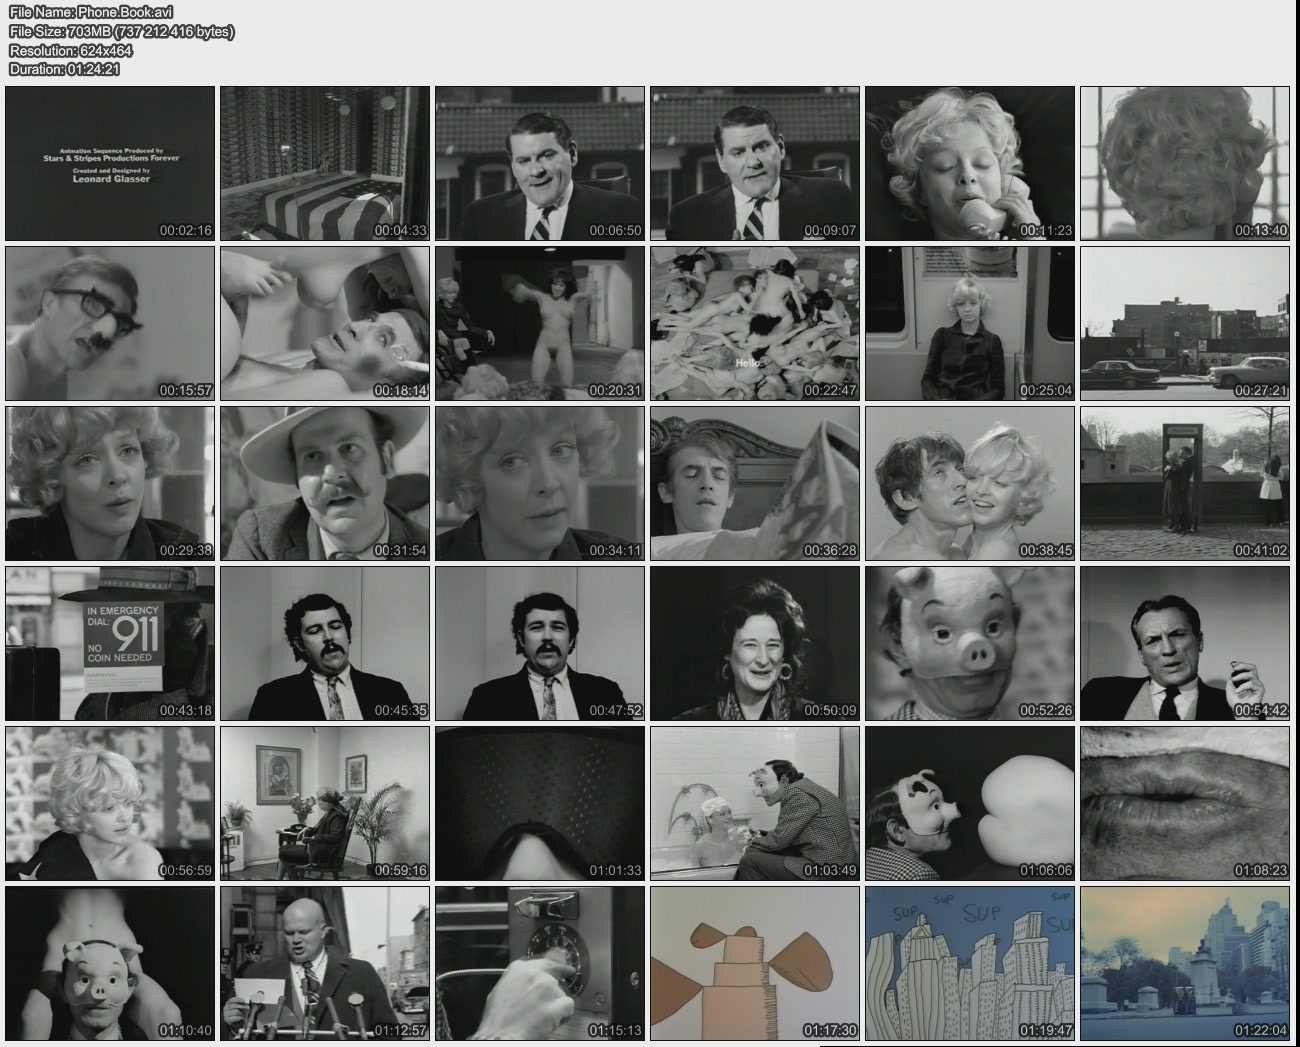The height and width of the screenshot is (1047, 1300).
Task: Open the pig mask close-up at 00:52:26
Action: click(970, 643)
